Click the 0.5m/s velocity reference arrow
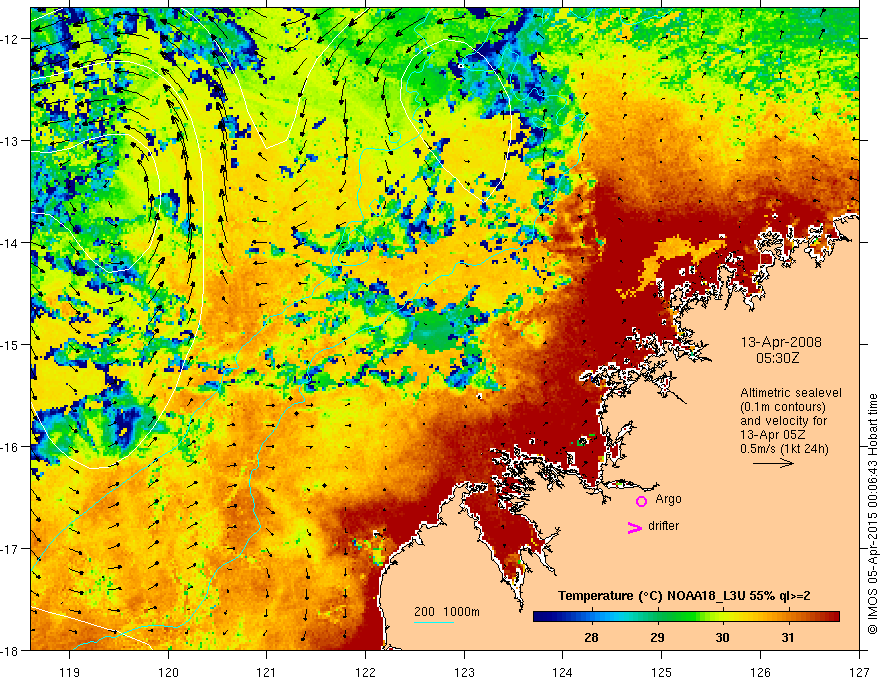Screen dimensions: 880x680 [773, 463]
